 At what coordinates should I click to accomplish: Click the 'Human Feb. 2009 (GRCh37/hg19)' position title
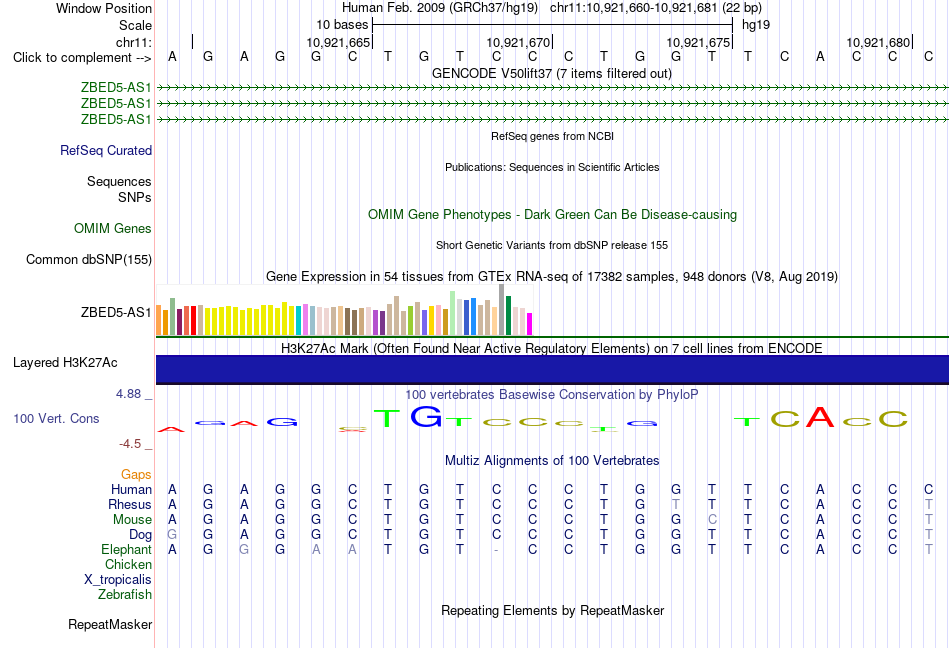pos(440,8)
